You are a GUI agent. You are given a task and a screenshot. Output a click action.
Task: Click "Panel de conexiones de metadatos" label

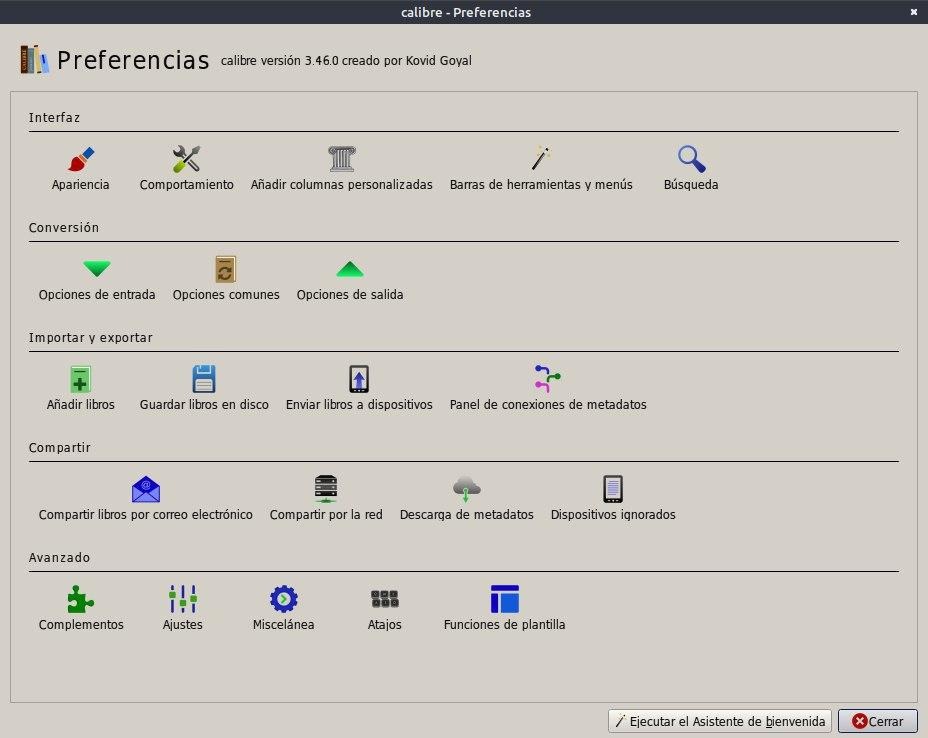tap(548, 405)
